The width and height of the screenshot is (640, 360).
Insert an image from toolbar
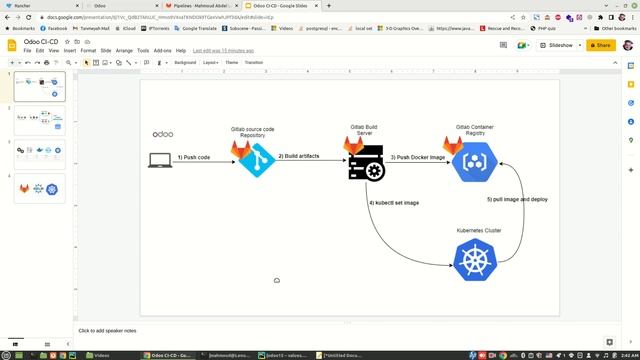tap(105, 62)
